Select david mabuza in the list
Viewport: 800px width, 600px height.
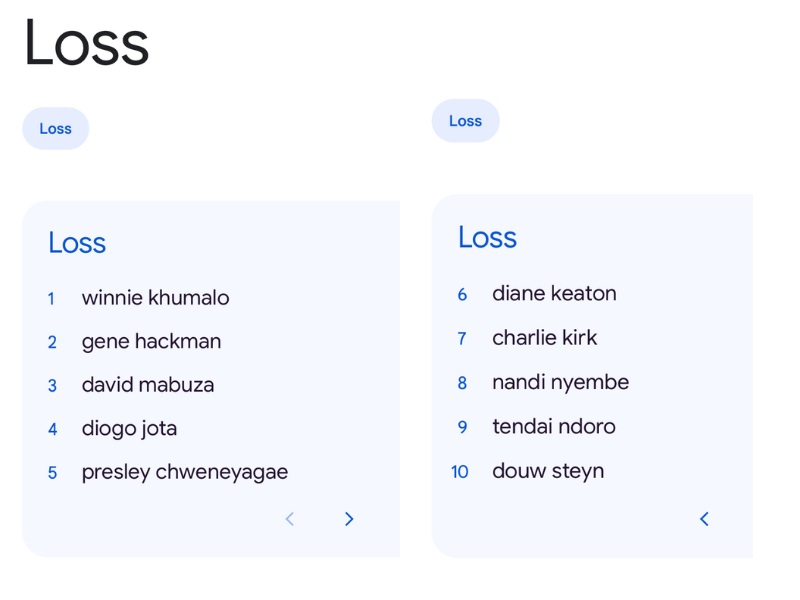(148, 385)
